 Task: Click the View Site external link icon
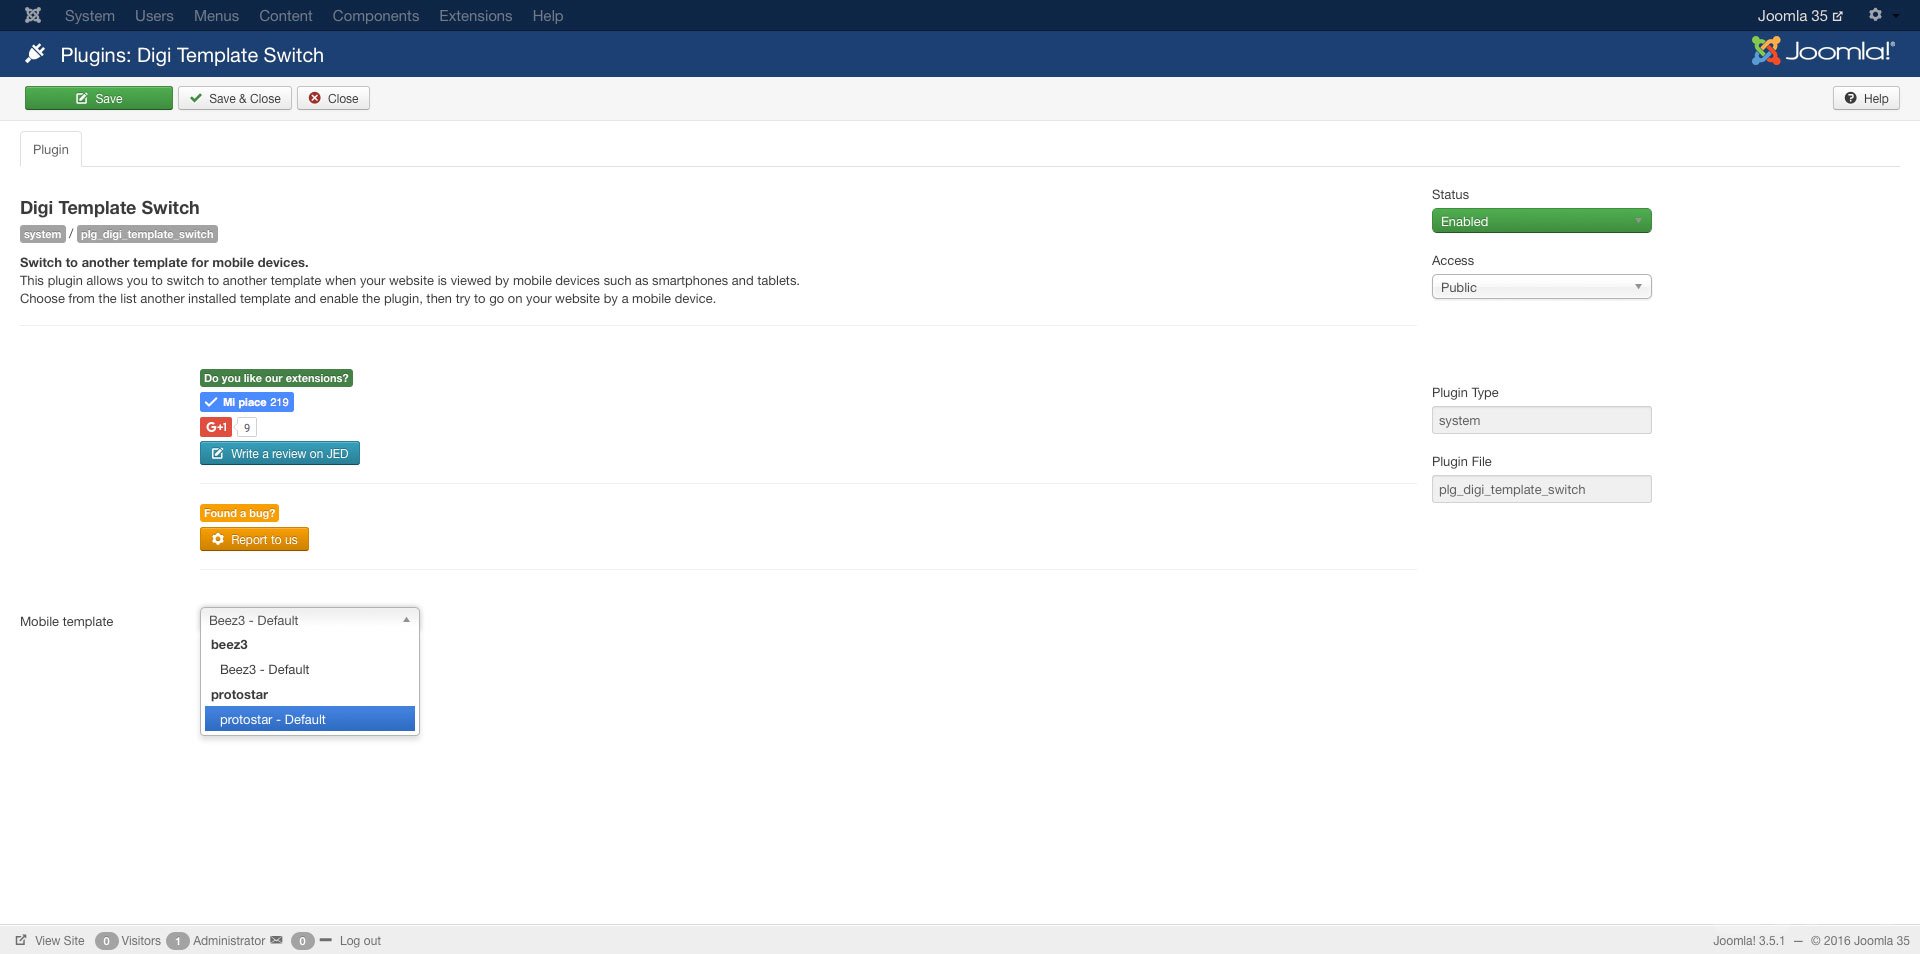pyautogui.click(x=21, y=940)
